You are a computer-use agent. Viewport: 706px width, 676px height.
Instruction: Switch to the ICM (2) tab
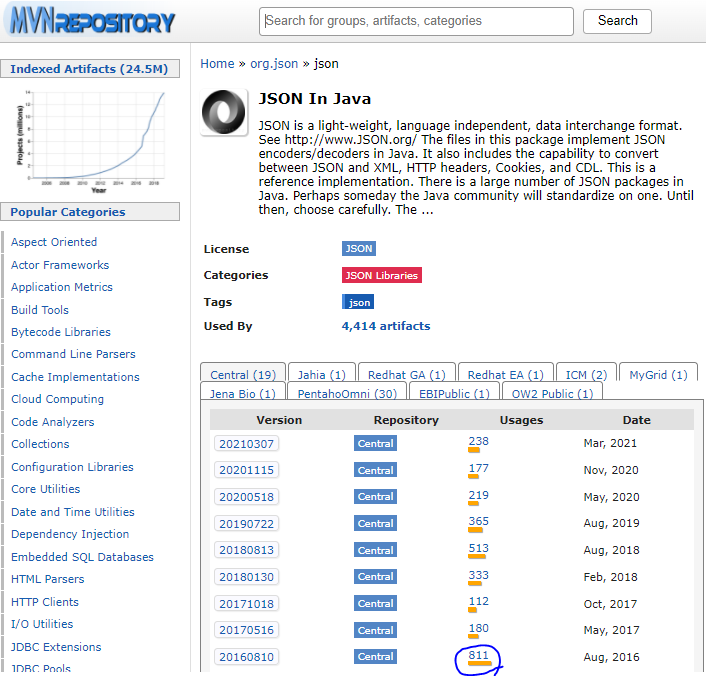[x=586, y=374]
